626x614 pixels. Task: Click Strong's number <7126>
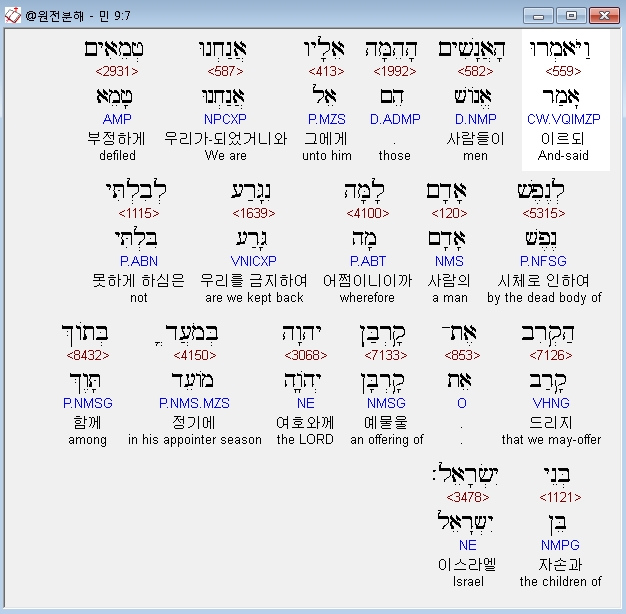click(x=551, y=355)
